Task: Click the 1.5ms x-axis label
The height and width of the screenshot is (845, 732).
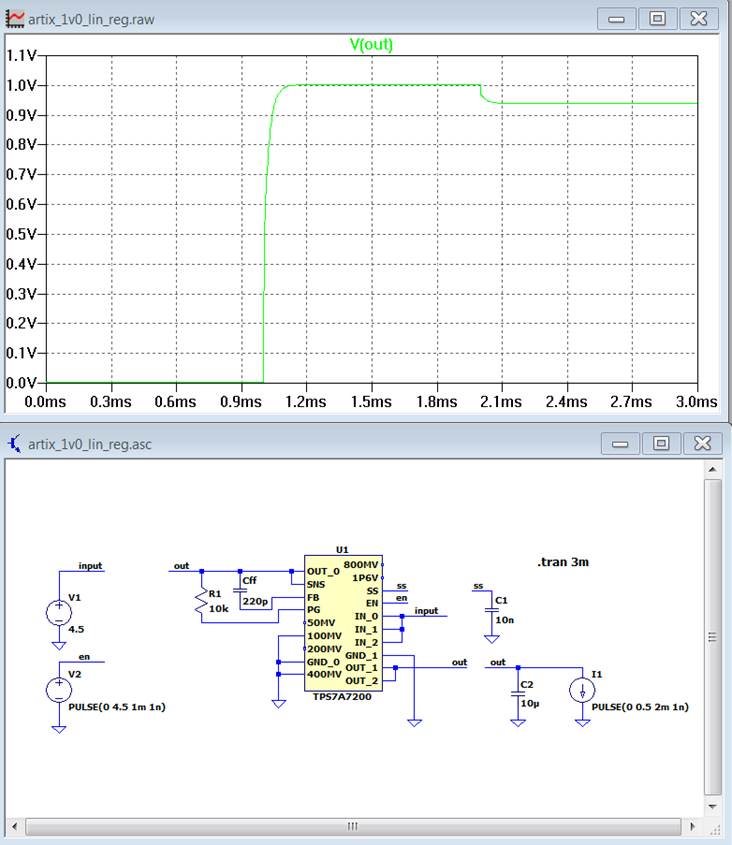Action: pyautogui.click(x=371, y=401)
